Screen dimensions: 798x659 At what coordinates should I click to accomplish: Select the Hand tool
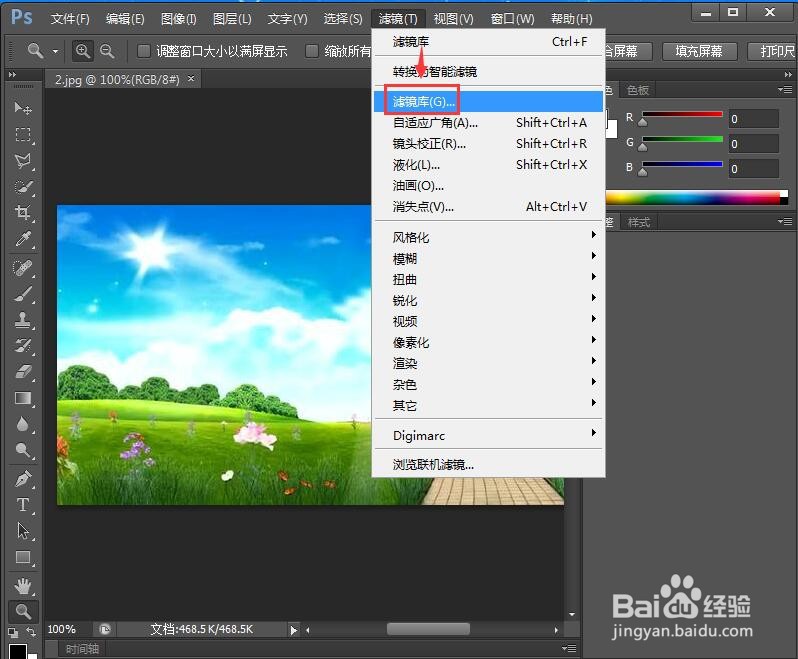pyautogui.click(x=22, y=586)
